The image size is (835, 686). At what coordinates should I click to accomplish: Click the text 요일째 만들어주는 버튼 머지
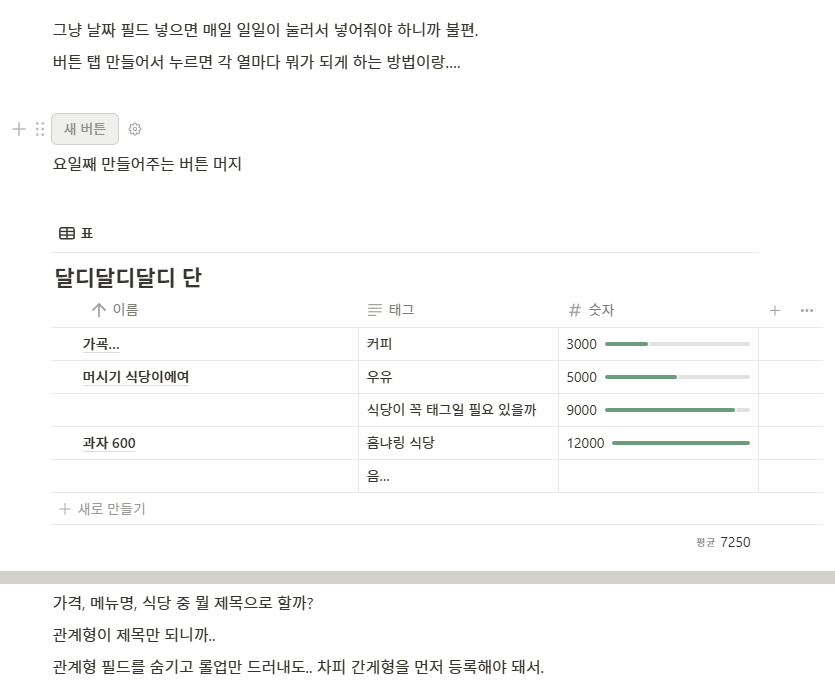click(x=148, y=164)
